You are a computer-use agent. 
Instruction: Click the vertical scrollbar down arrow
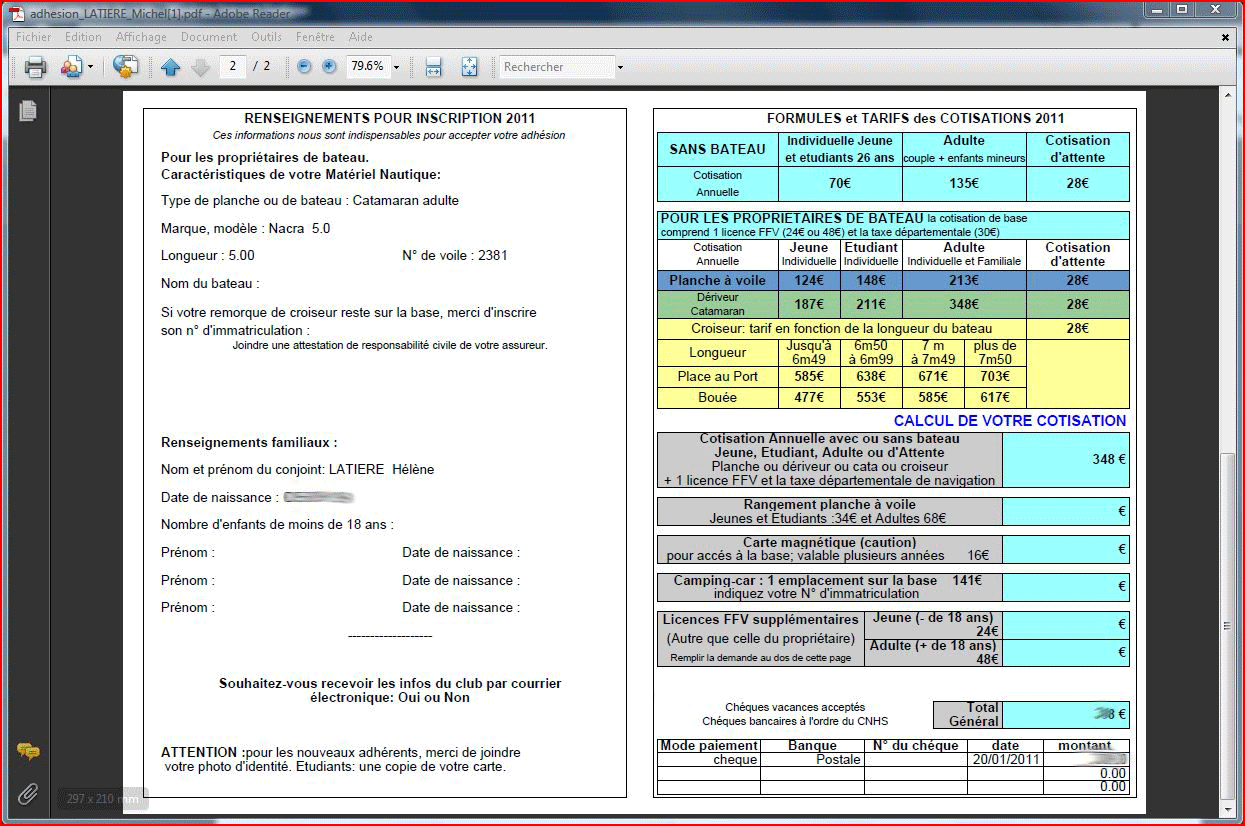[x=1228, y=808]
